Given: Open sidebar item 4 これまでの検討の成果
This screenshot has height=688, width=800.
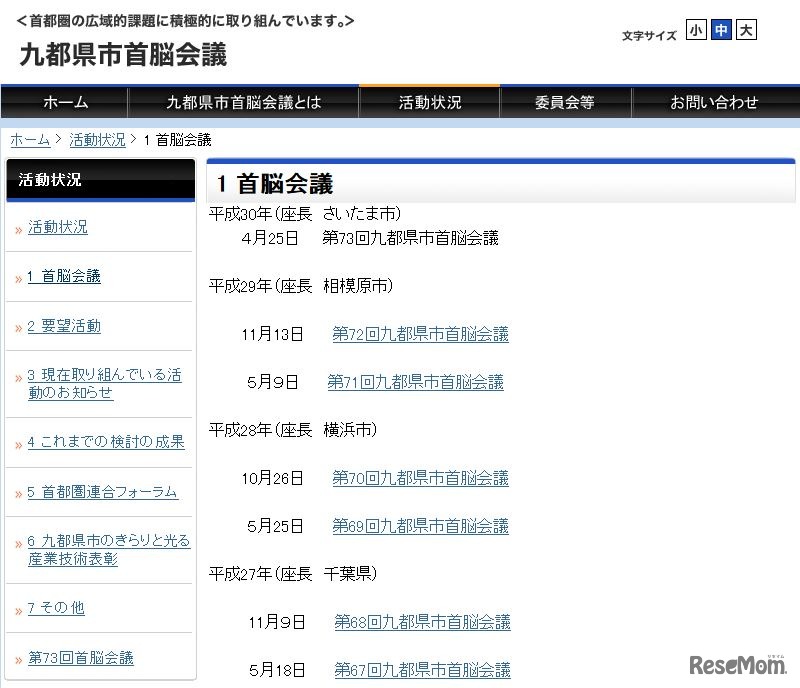Looking at the screenshot, I should click(x=106, y=442).
